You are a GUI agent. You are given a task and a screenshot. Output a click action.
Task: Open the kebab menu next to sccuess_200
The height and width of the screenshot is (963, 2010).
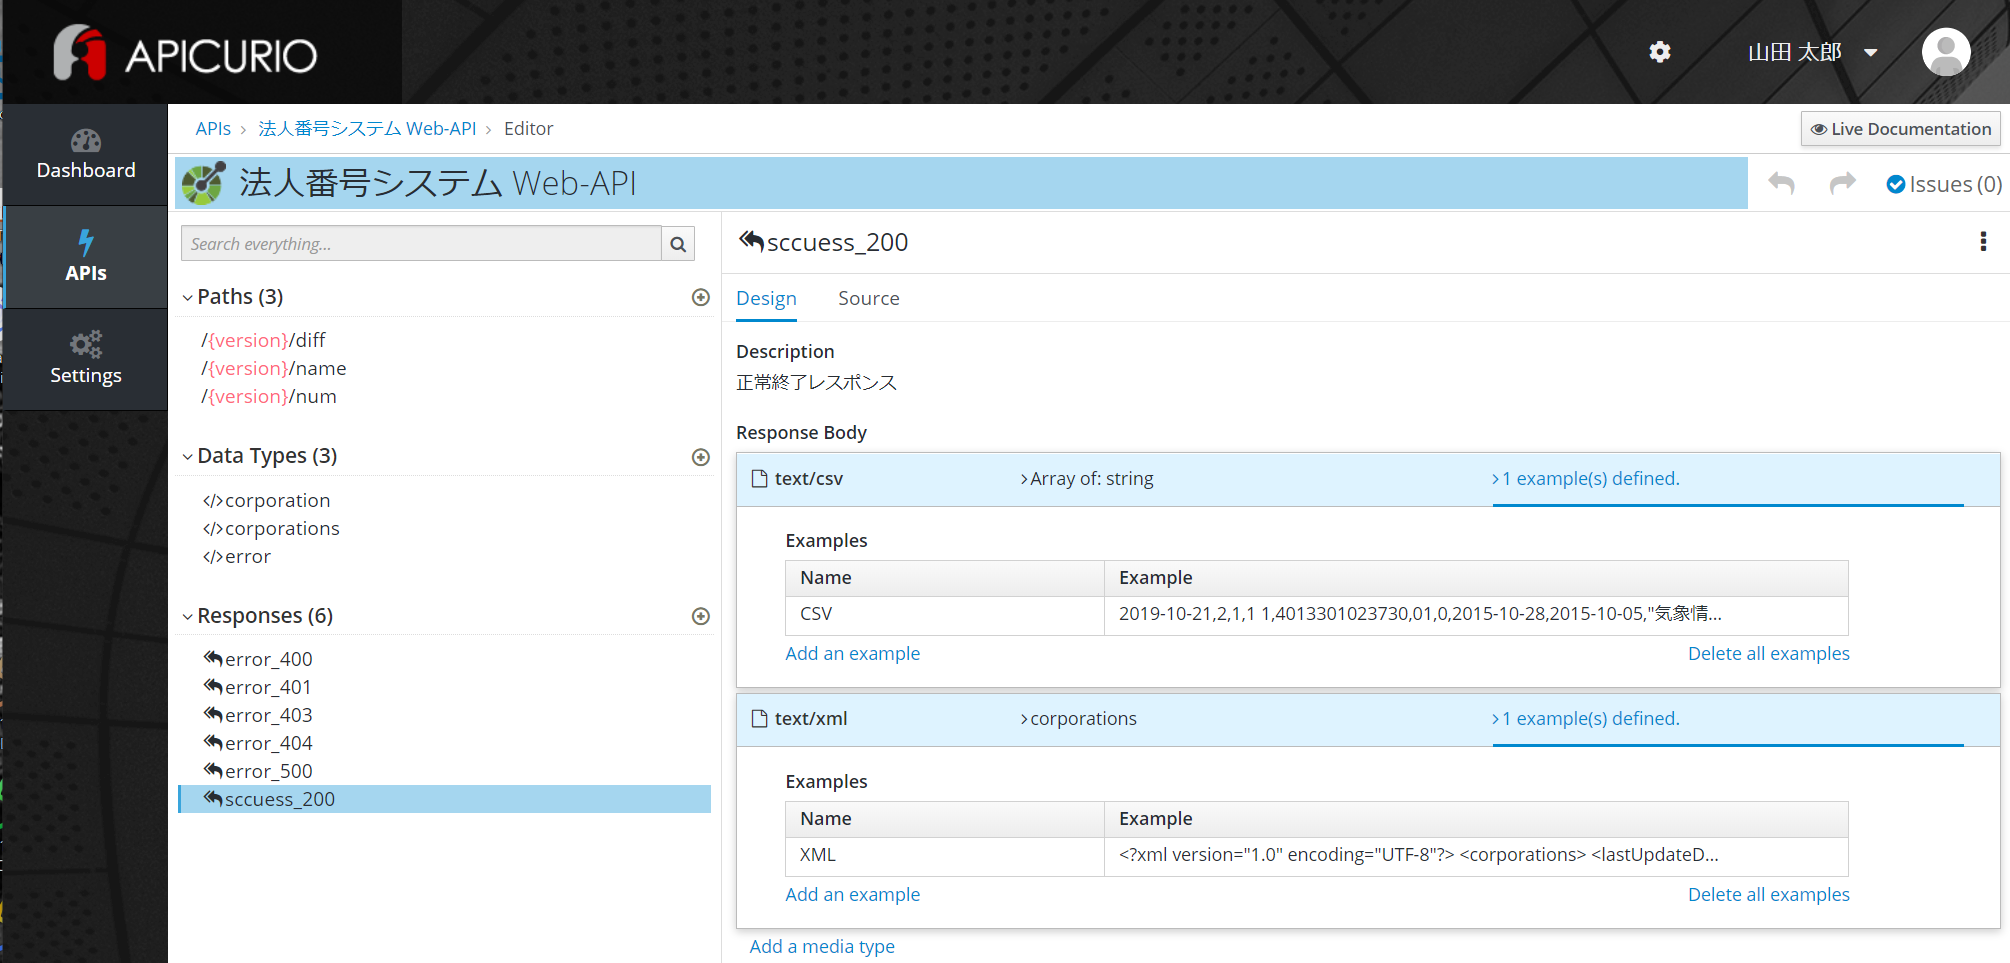point(1983,241)
